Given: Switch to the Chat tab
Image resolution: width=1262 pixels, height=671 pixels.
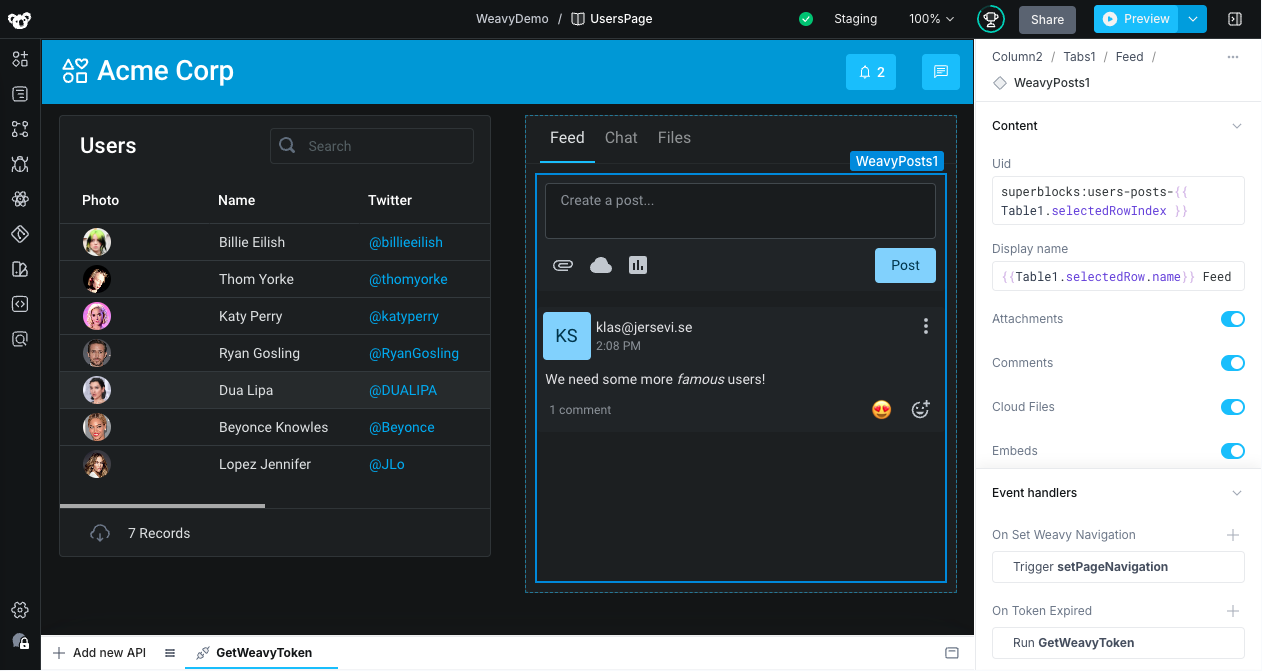Looking at the screenshot, I should (620, 138).
